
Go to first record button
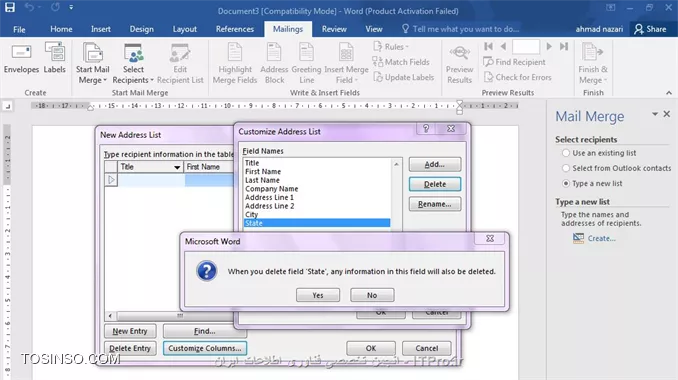(489, 46)
